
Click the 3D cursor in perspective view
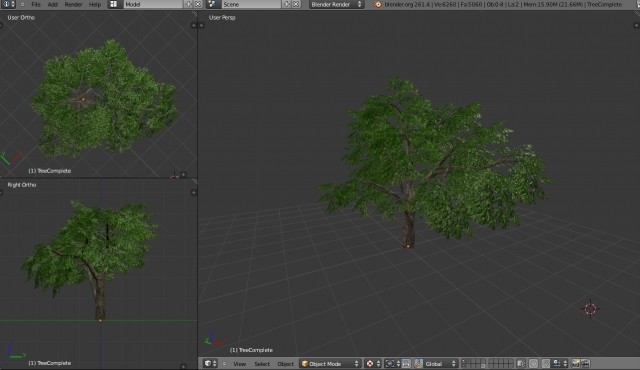click(x=590, y=309)
